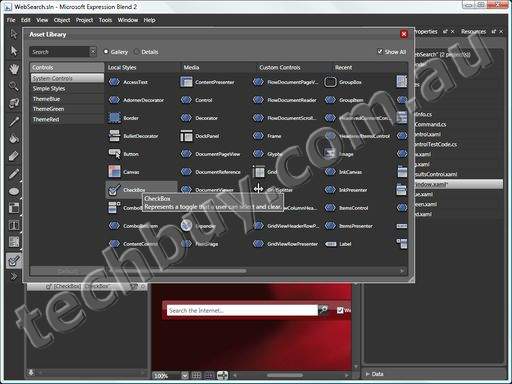Select the ThemeBlue category

[67, 99]
